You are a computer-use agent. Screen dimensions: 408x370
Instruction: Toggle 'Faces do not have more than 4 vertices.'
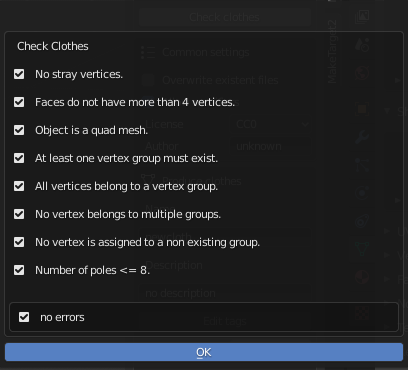(x=19, y=102)
